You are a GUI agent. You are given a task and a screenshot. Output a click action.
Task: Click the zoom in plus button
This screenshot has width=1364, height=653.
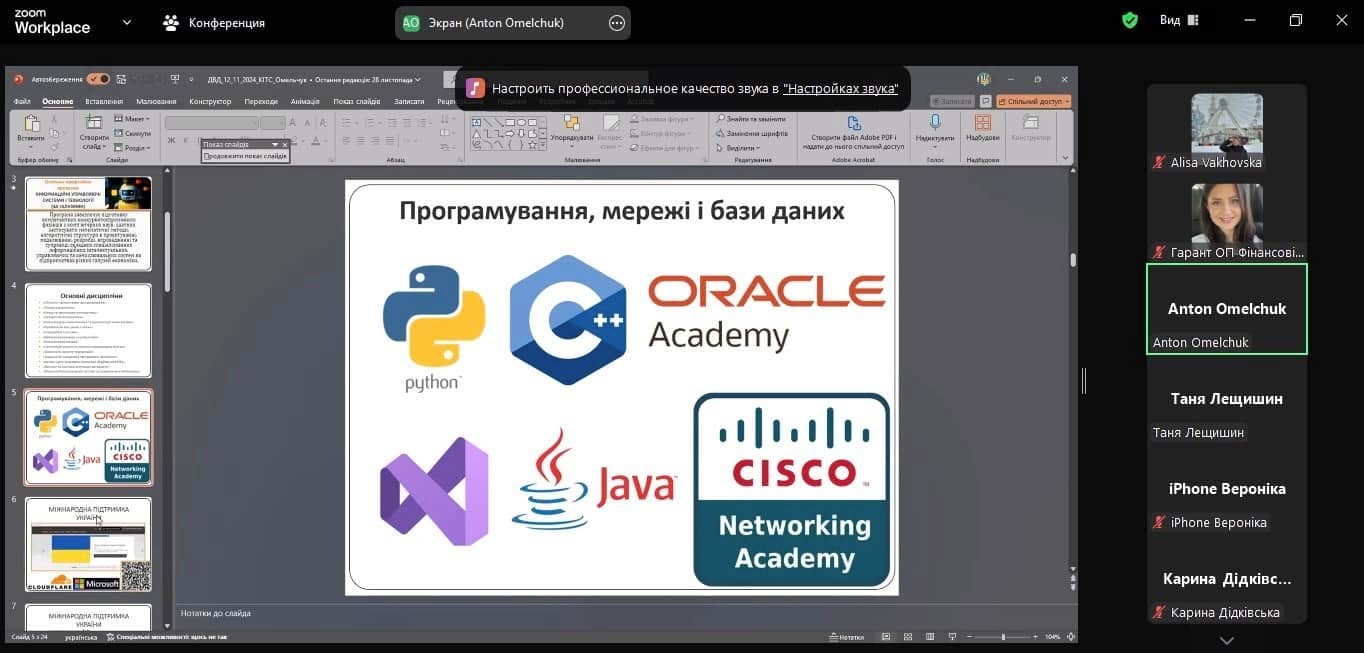pos(1036,637)
